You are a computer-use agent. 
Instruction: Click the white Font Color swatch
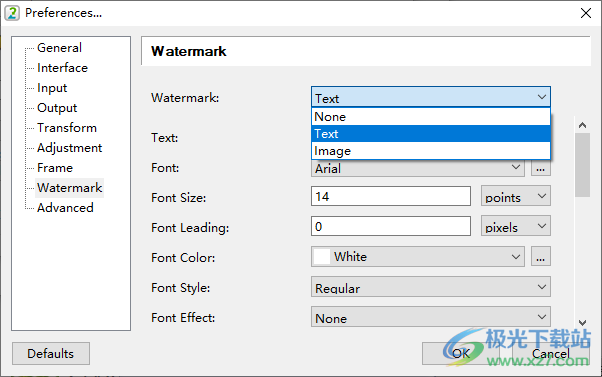coord(322,256)
